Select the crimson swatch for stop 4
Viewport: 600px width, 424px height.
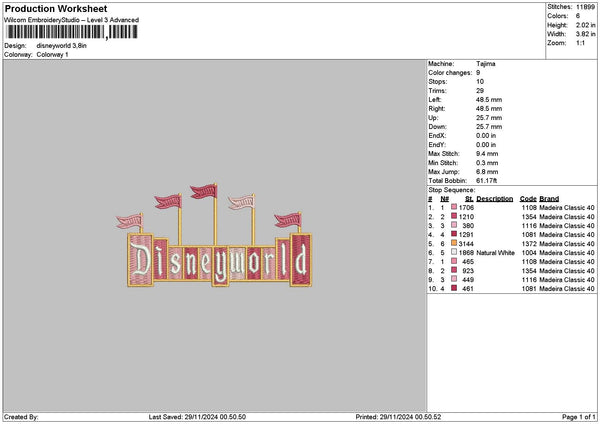point(454,234)
